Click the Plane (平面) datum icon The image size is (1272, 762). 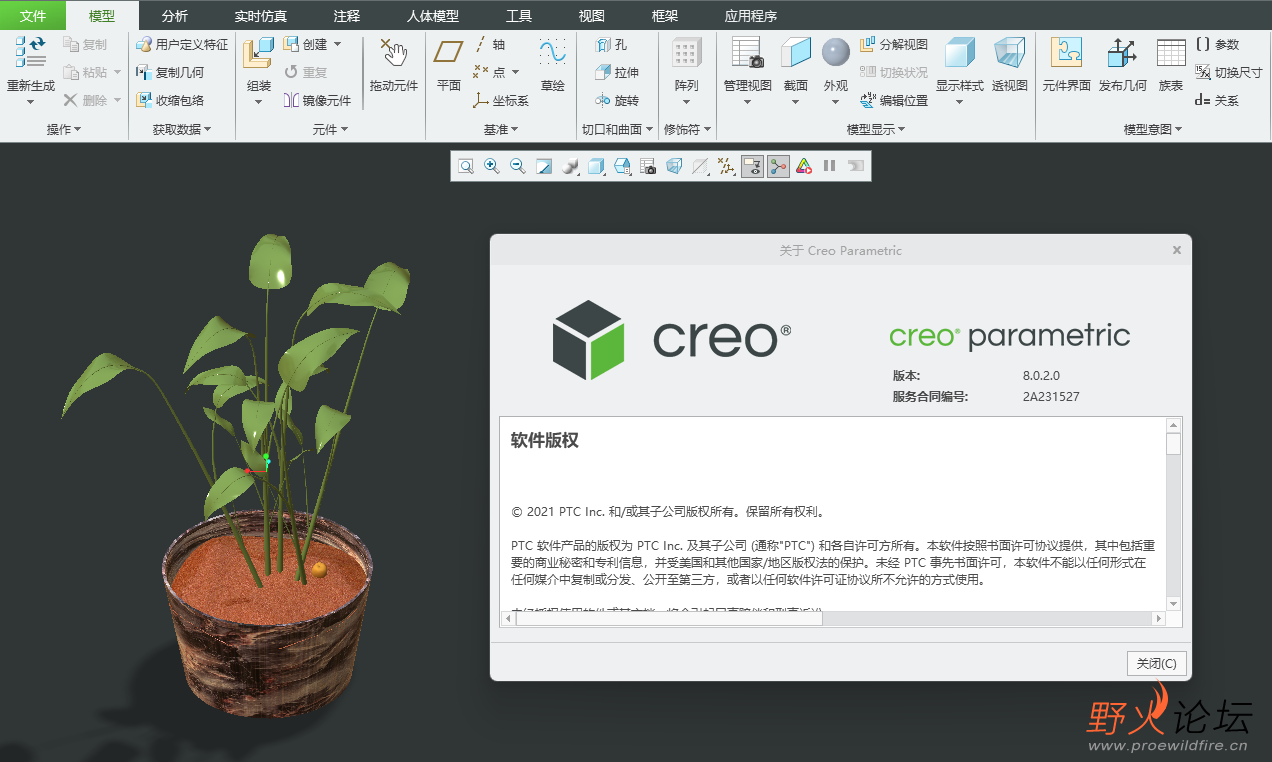[x=449, y=52]
